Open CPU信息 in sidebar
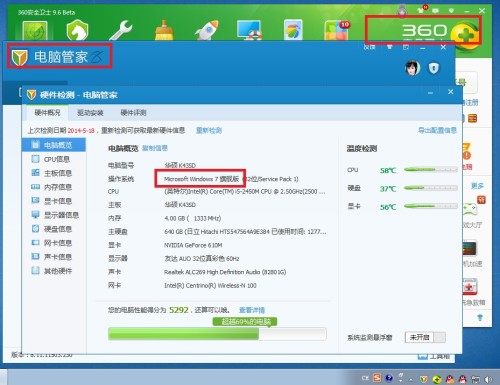 pos(54,159)
